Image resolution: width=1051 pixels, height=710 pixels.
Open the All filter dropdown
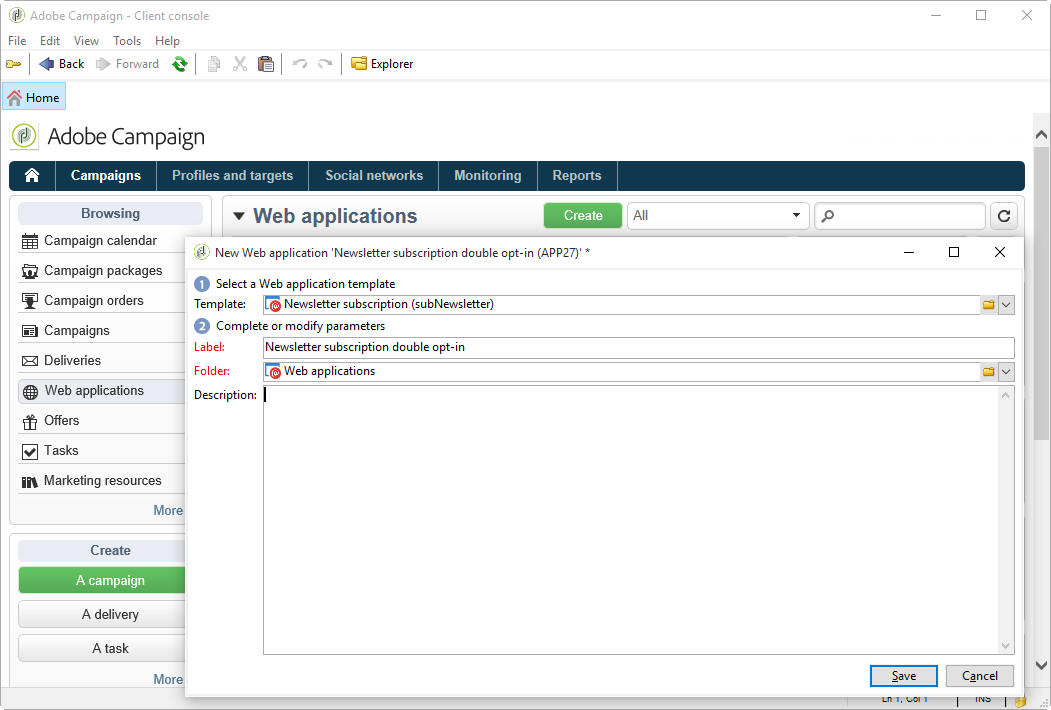pyautogui.click(x=718, y=216)
